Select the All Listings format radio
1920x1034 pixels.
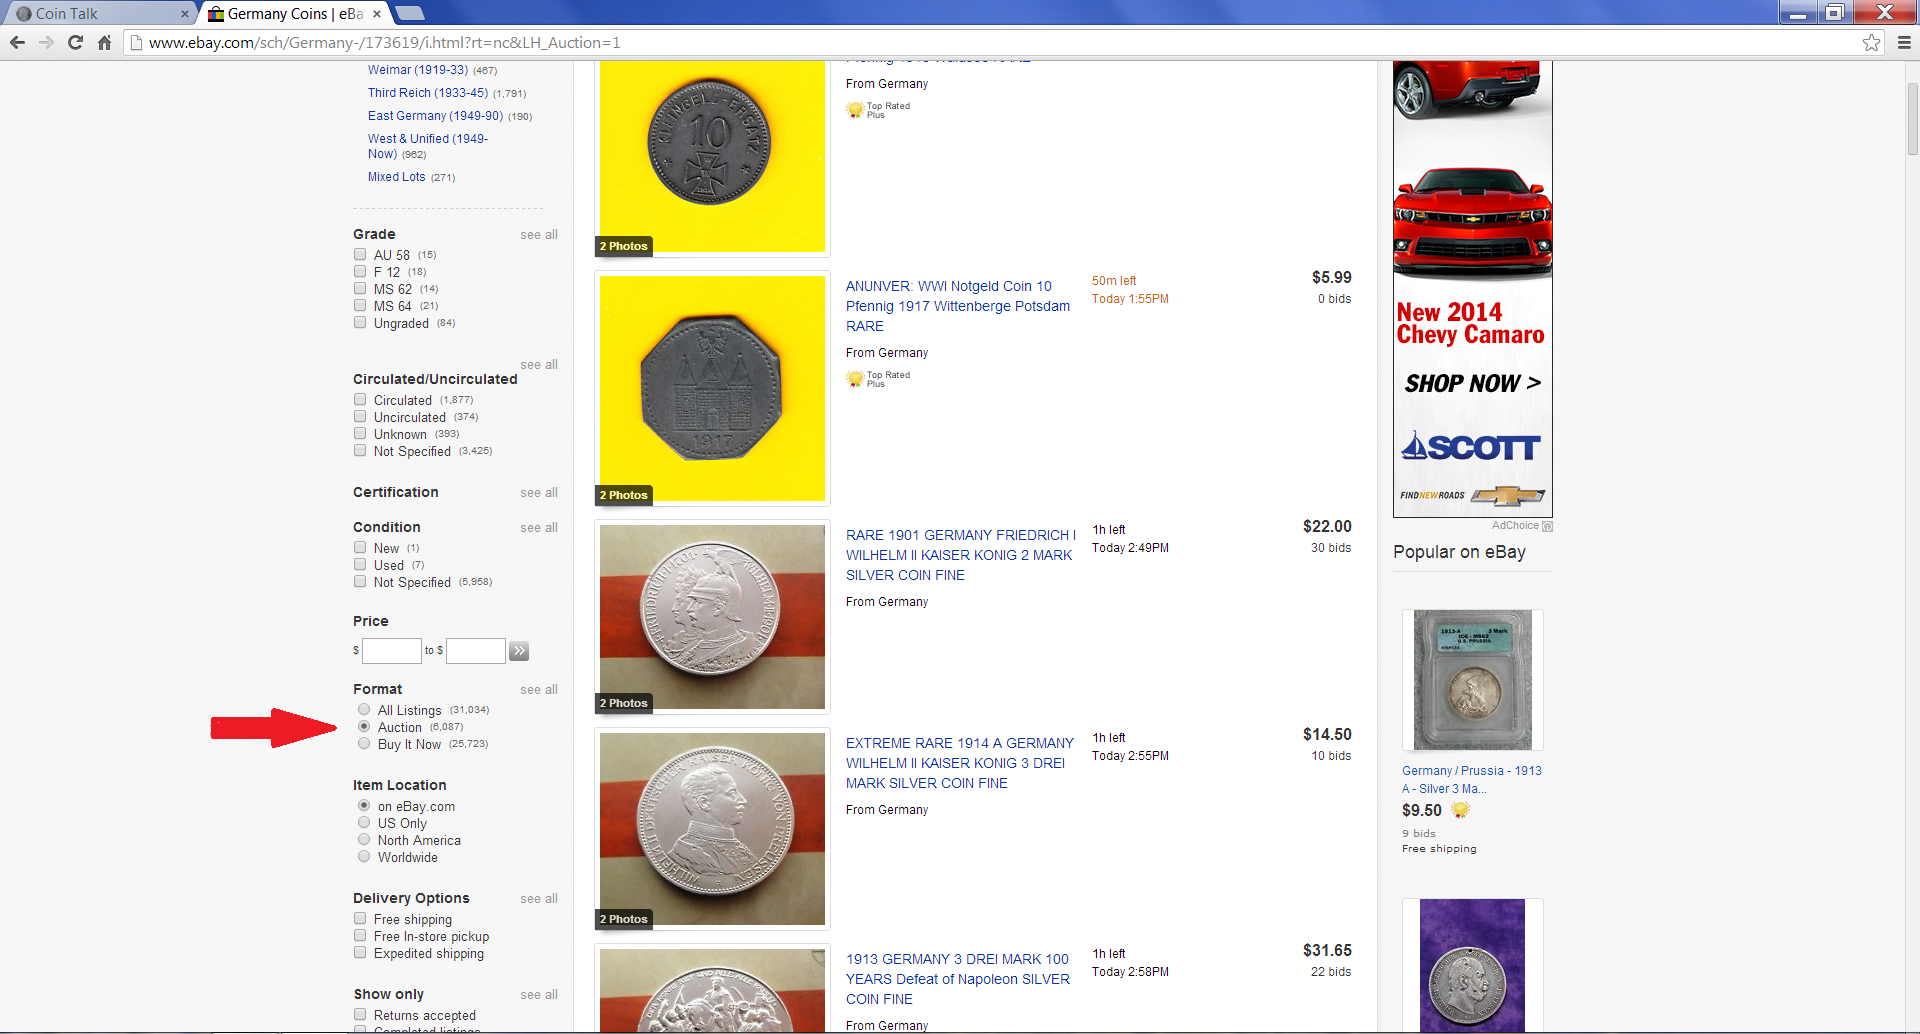pyautogui.click(x=364, y=709)
